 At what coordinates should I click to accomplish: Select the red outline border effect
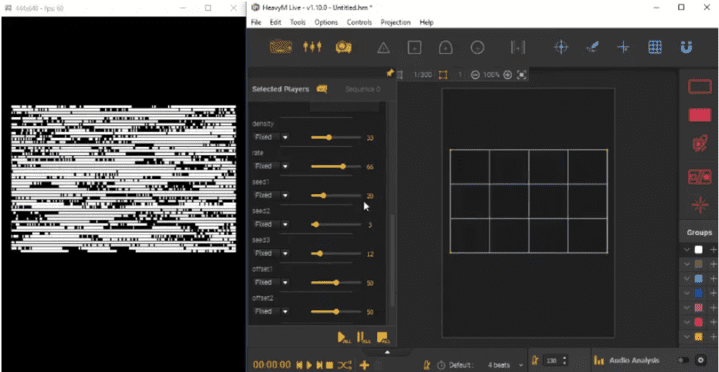700,87
